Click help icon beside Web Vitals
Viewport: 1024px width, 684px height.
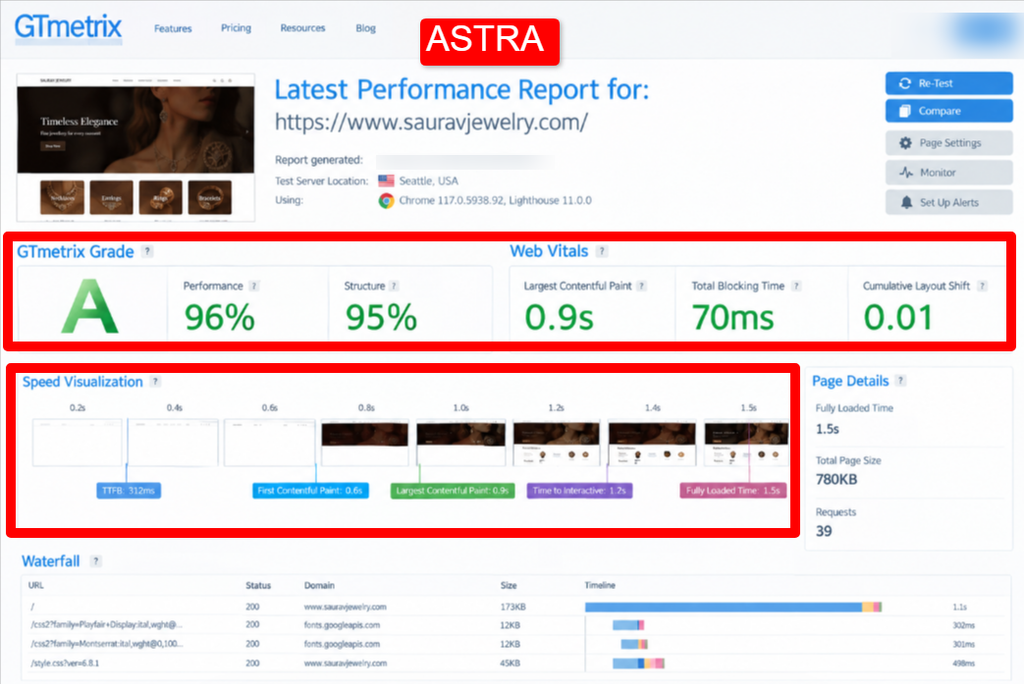(602, 252)
